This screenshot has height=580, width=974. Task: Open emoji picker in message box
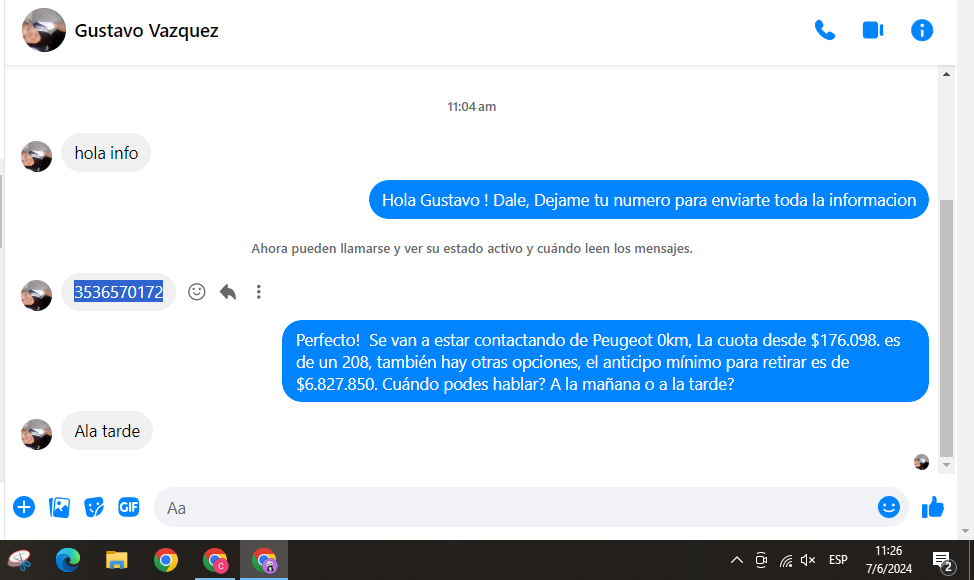(x=888, y=507)
